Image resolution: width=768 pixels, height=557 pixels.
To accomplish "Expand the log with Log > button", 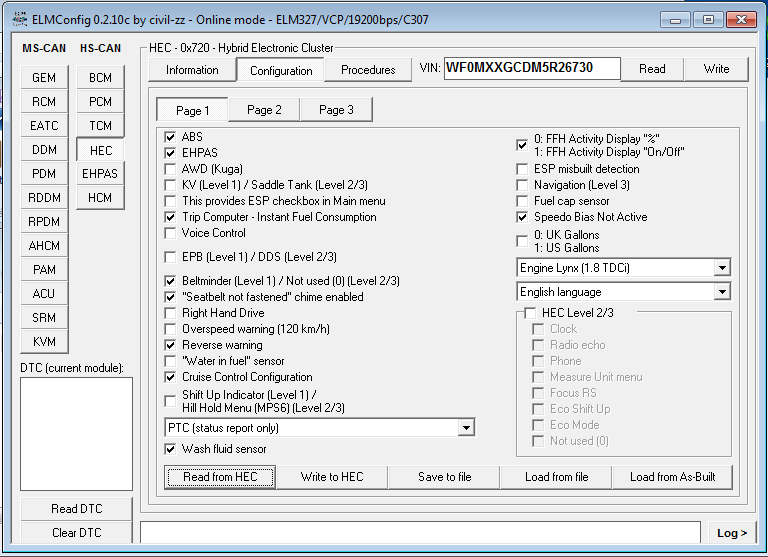I will coord(732,533).
